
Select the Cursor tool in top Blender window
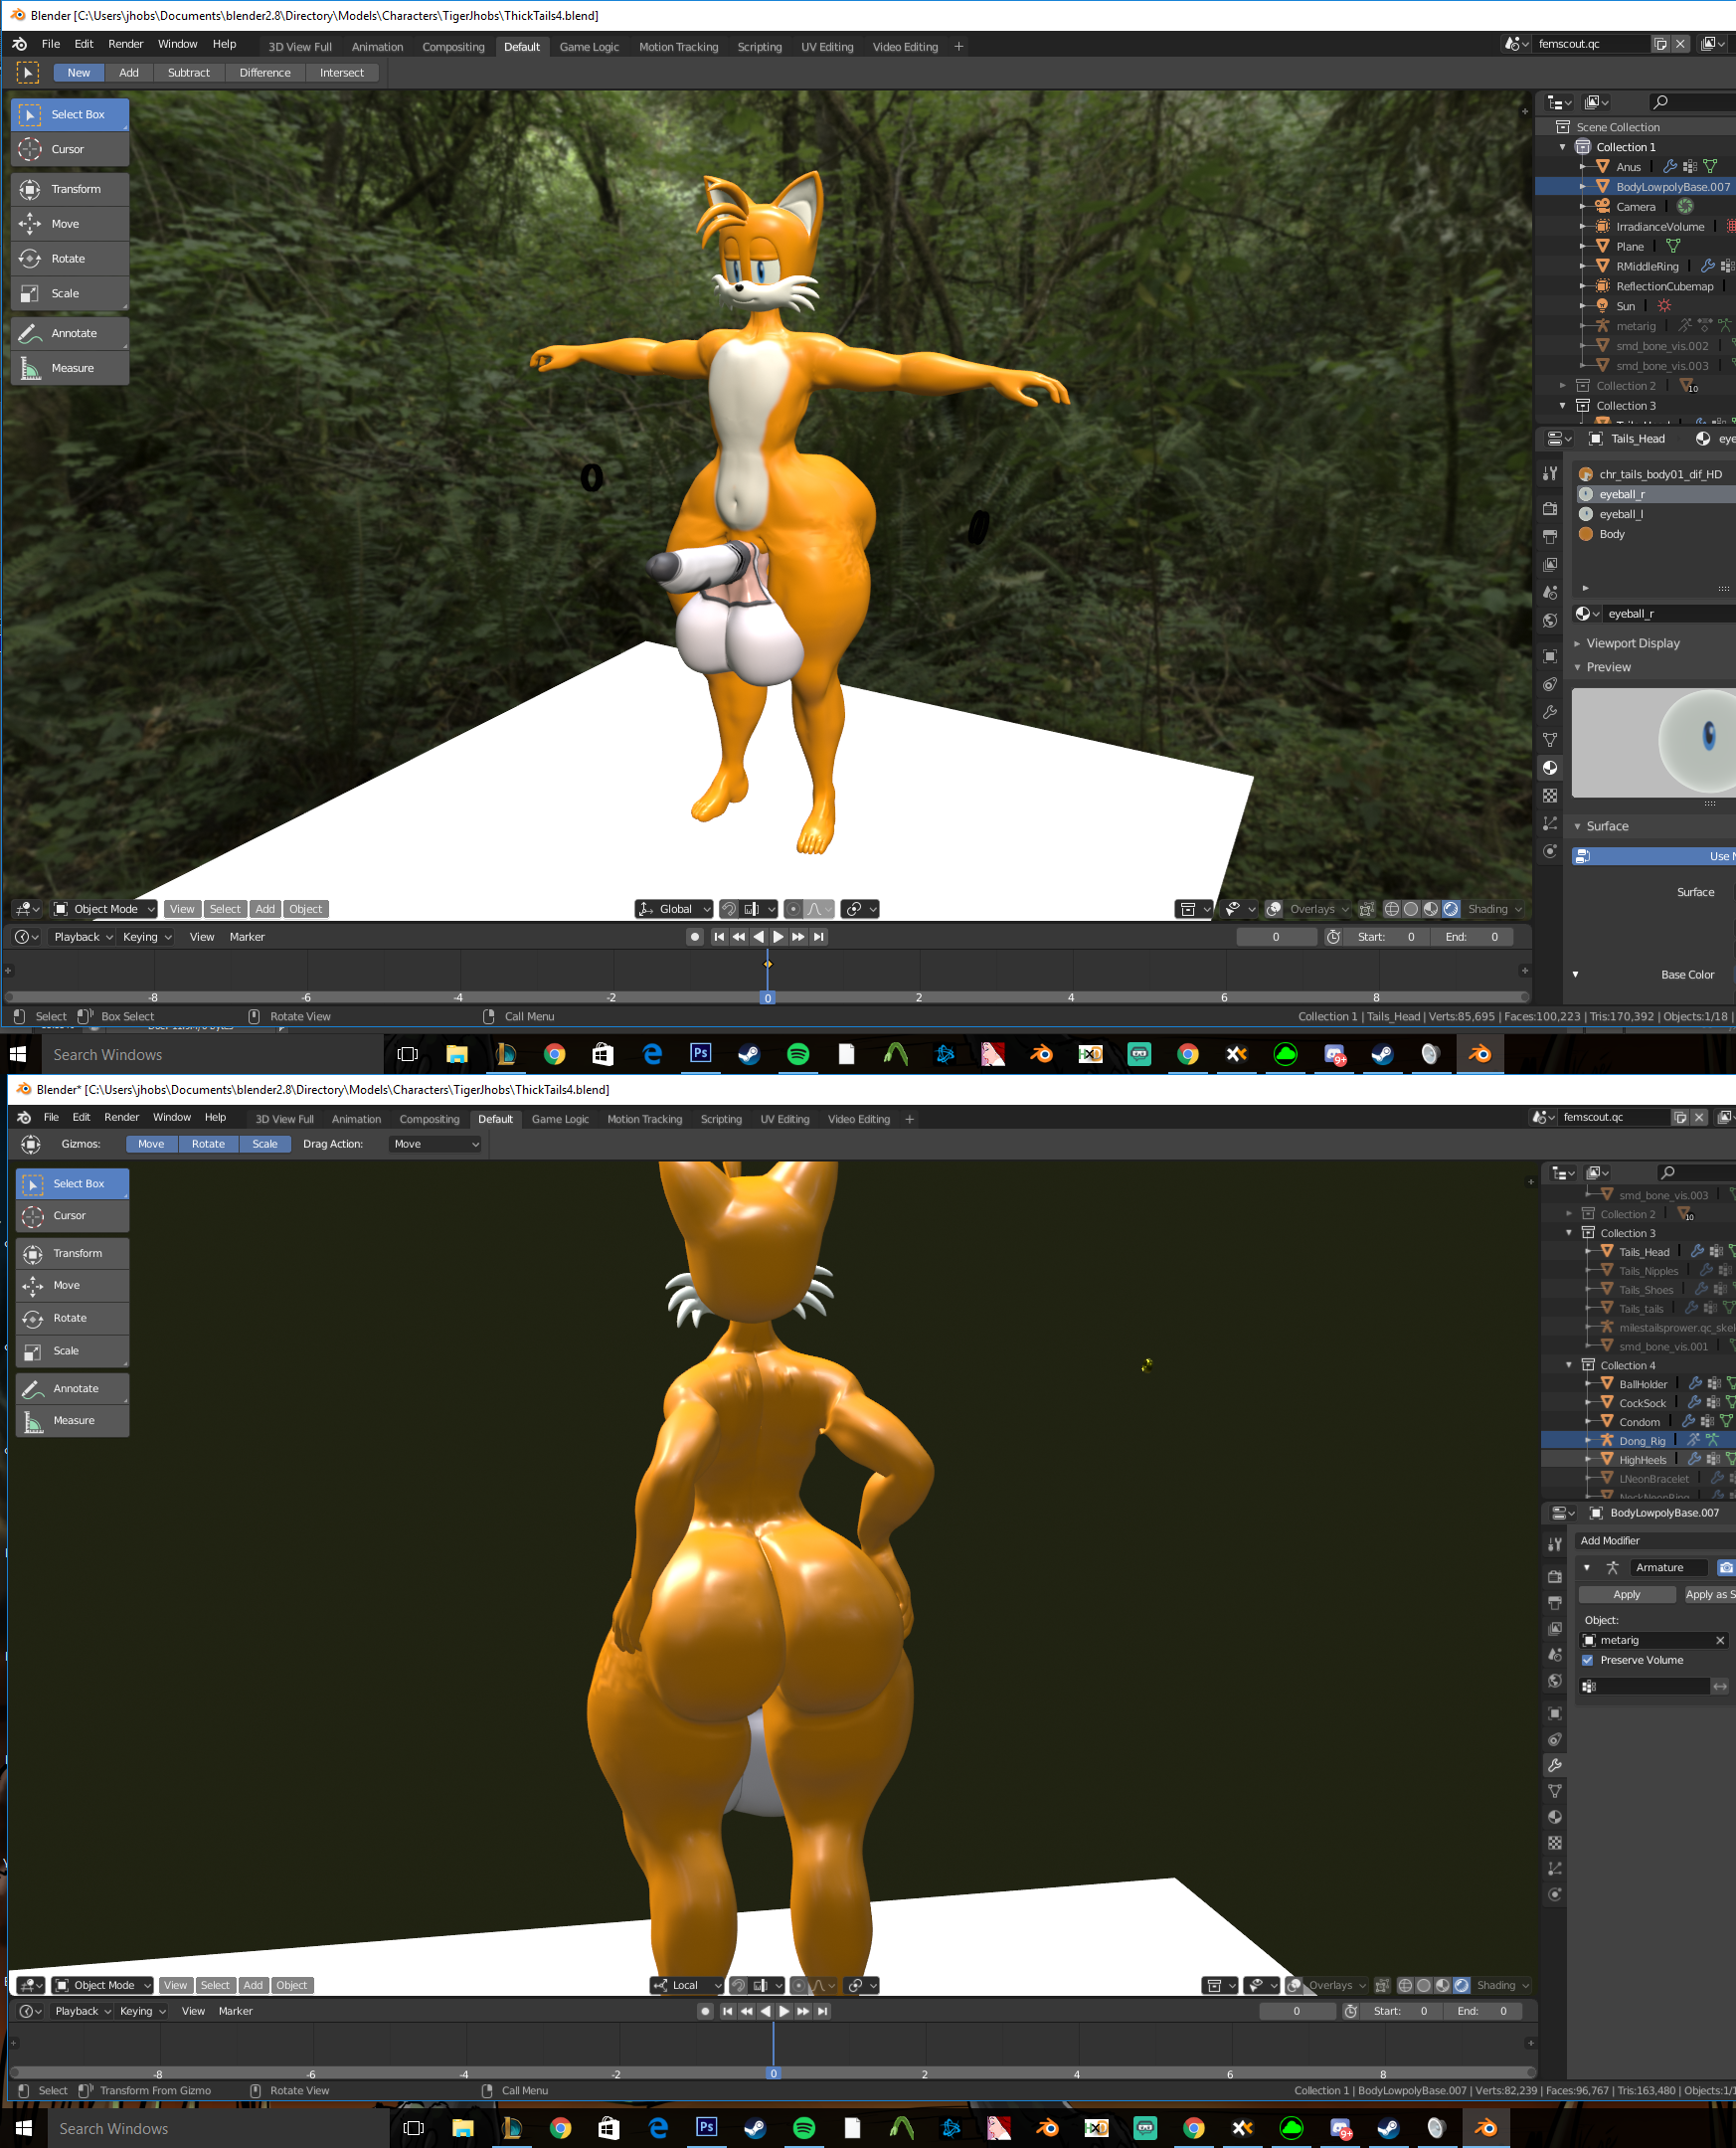point(70,149)
